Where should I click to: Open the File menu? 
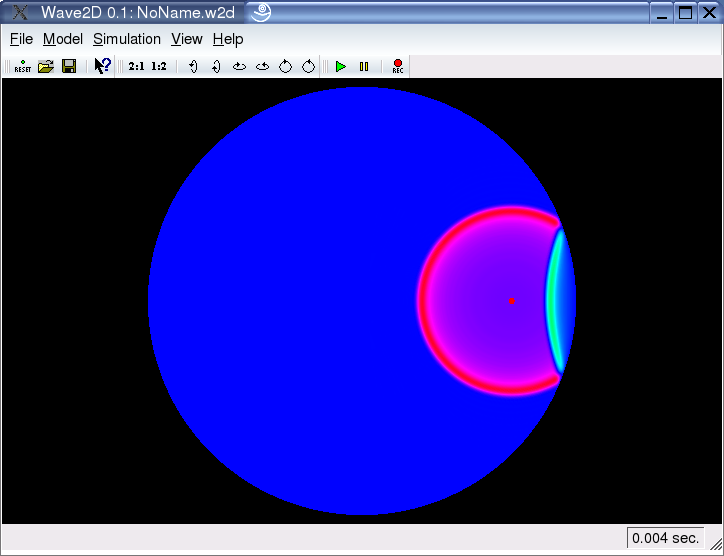click(21, 39)
